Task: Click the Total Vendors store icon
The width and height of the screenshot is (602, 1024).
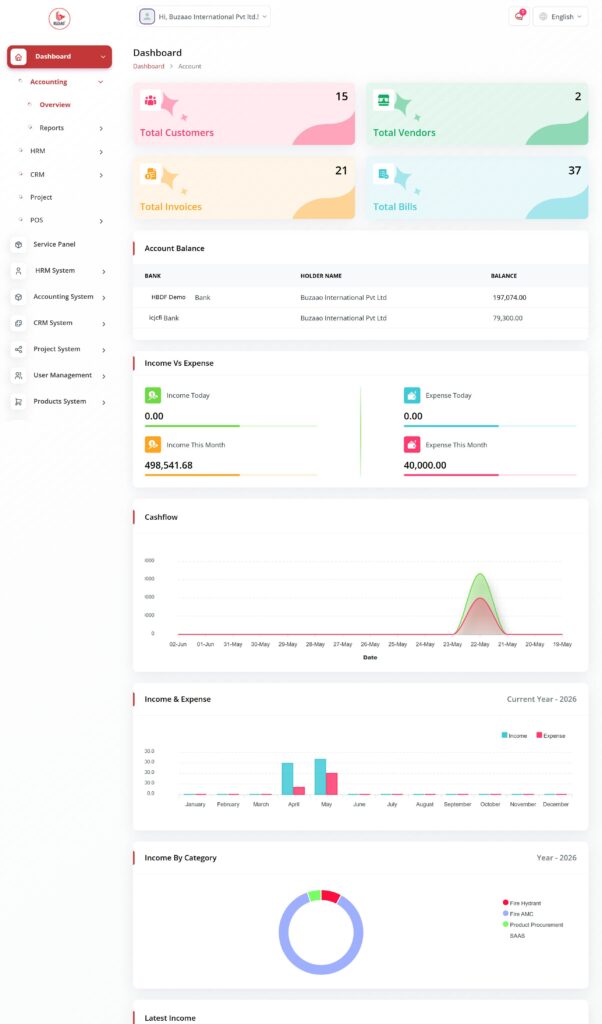Action: (x=383, y=100)
